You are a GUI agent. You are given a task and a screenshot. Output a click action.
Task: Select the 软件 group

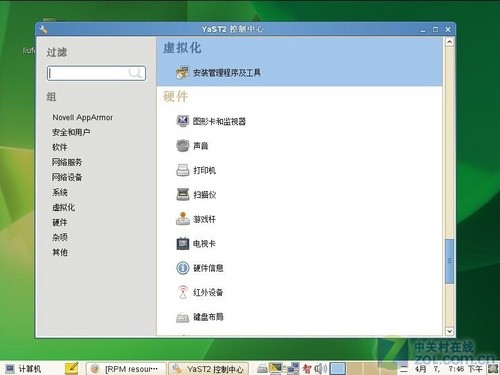click(x=60, y=147)
